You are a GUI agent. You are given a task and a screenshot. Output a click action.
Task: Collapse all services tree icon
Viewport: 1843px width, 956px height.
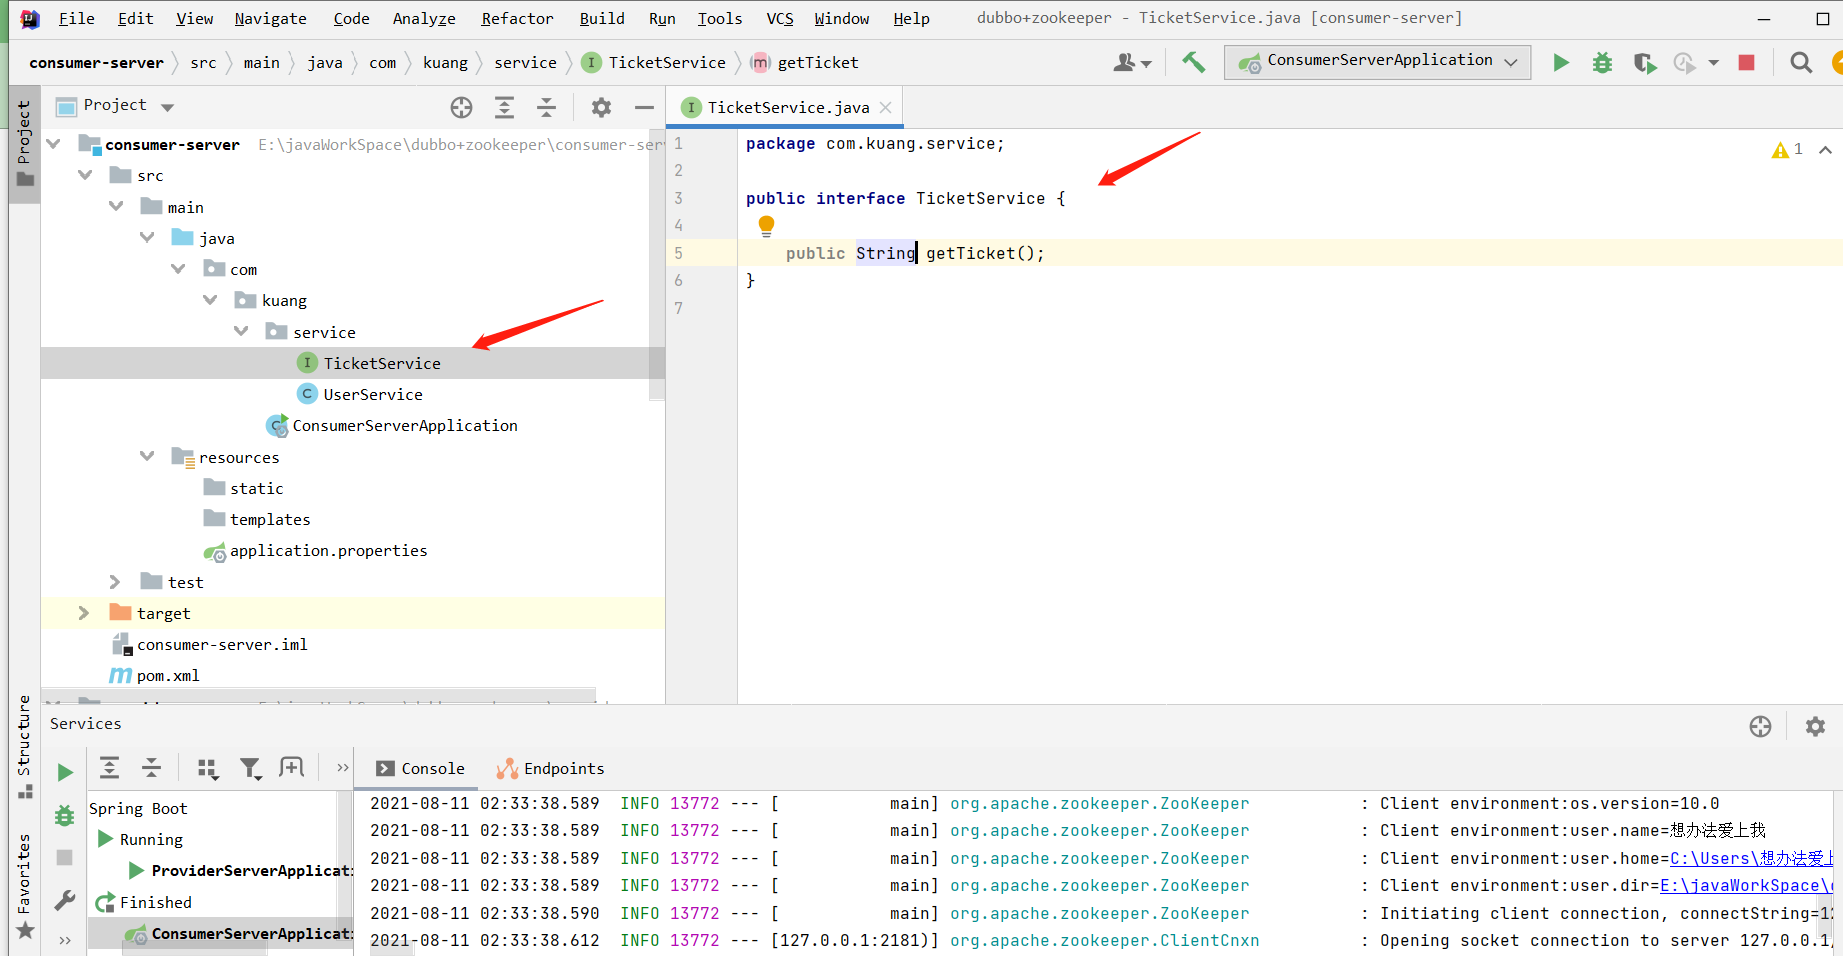[x=151, y=768]
